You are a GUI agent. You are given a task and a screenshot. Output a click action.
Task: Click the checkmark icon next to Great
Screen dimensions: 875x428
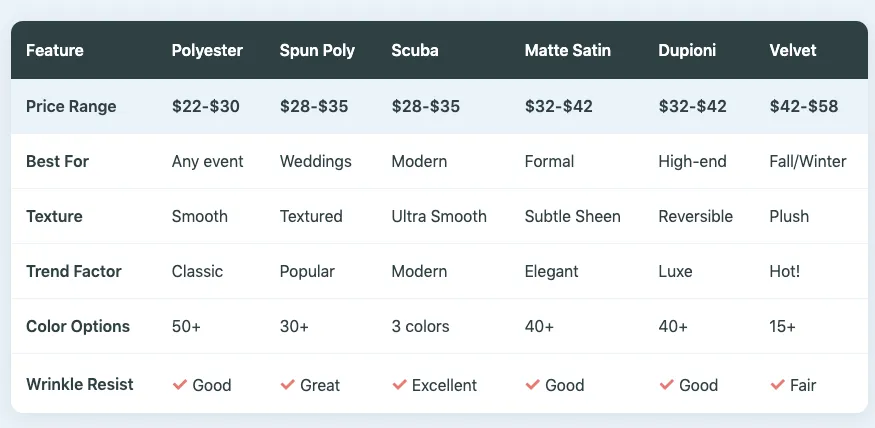288,385
